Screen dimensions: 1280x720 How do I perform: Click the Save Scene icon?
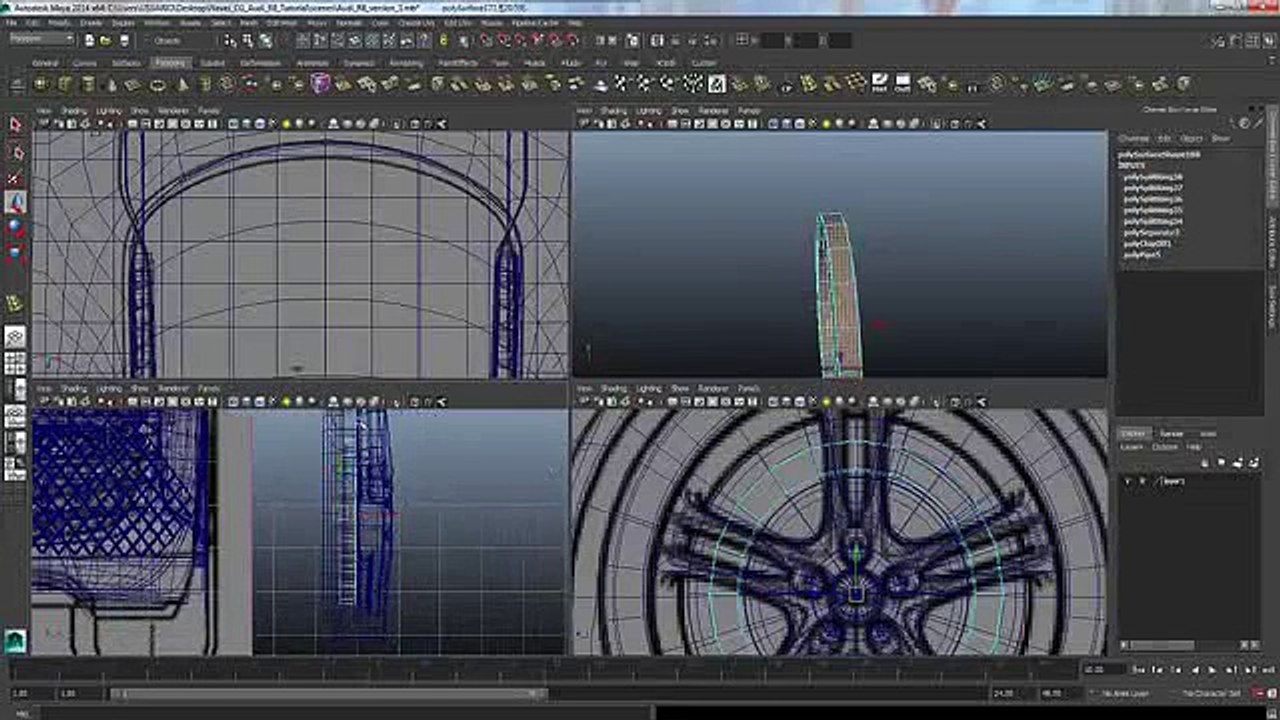point(124,41)
